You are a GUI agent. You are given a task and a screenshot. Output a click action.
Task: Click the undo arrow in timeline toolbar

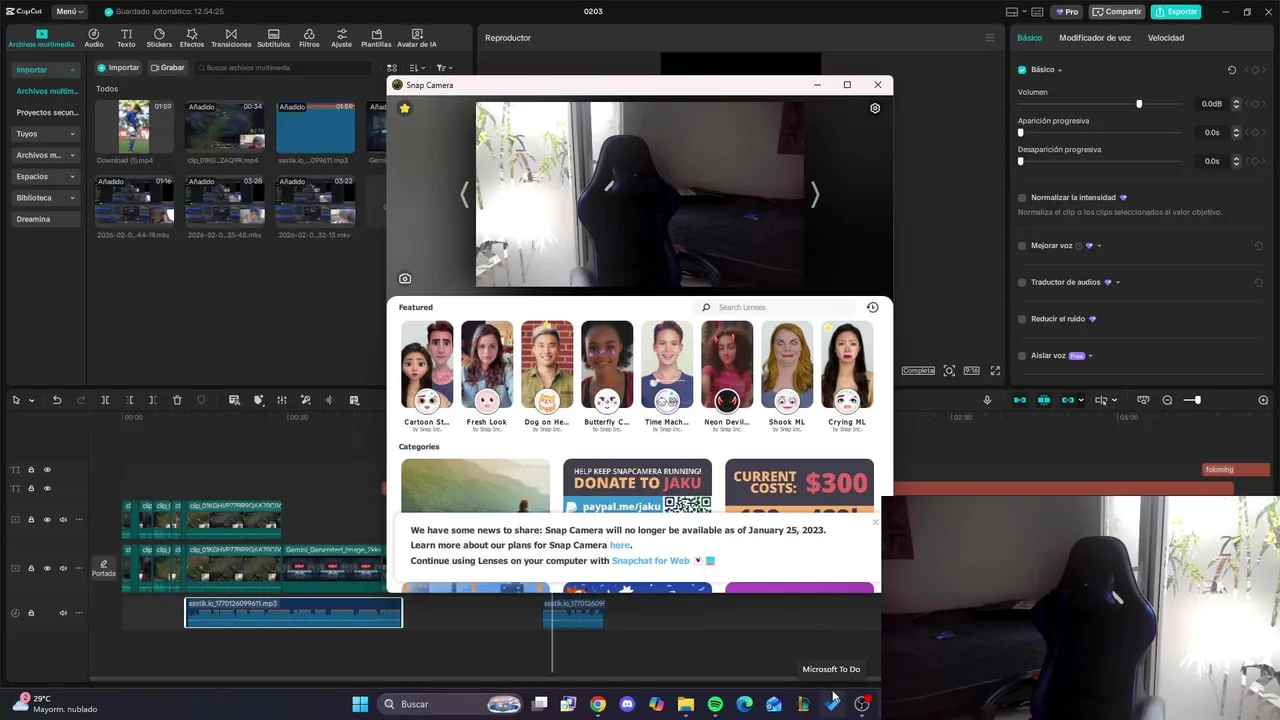(x=57, y=400)
